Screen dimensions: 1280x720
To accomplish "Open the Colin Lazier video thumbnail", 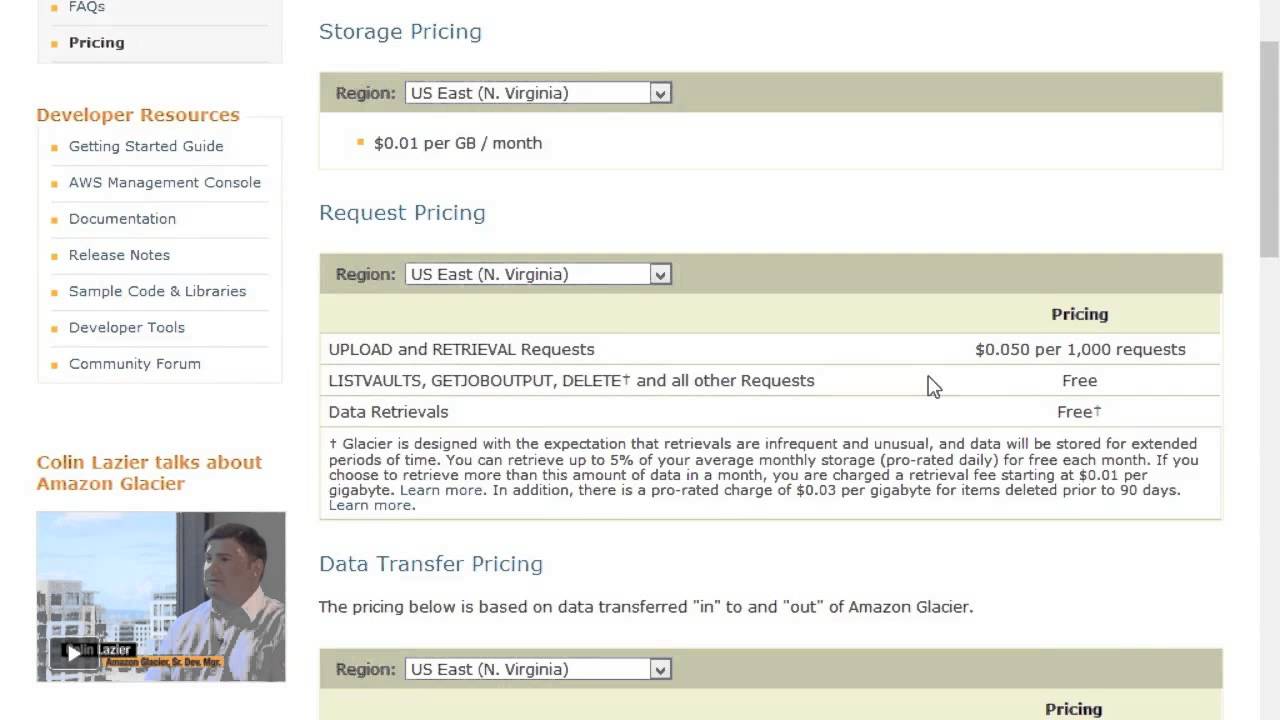I will click(161, 597).
